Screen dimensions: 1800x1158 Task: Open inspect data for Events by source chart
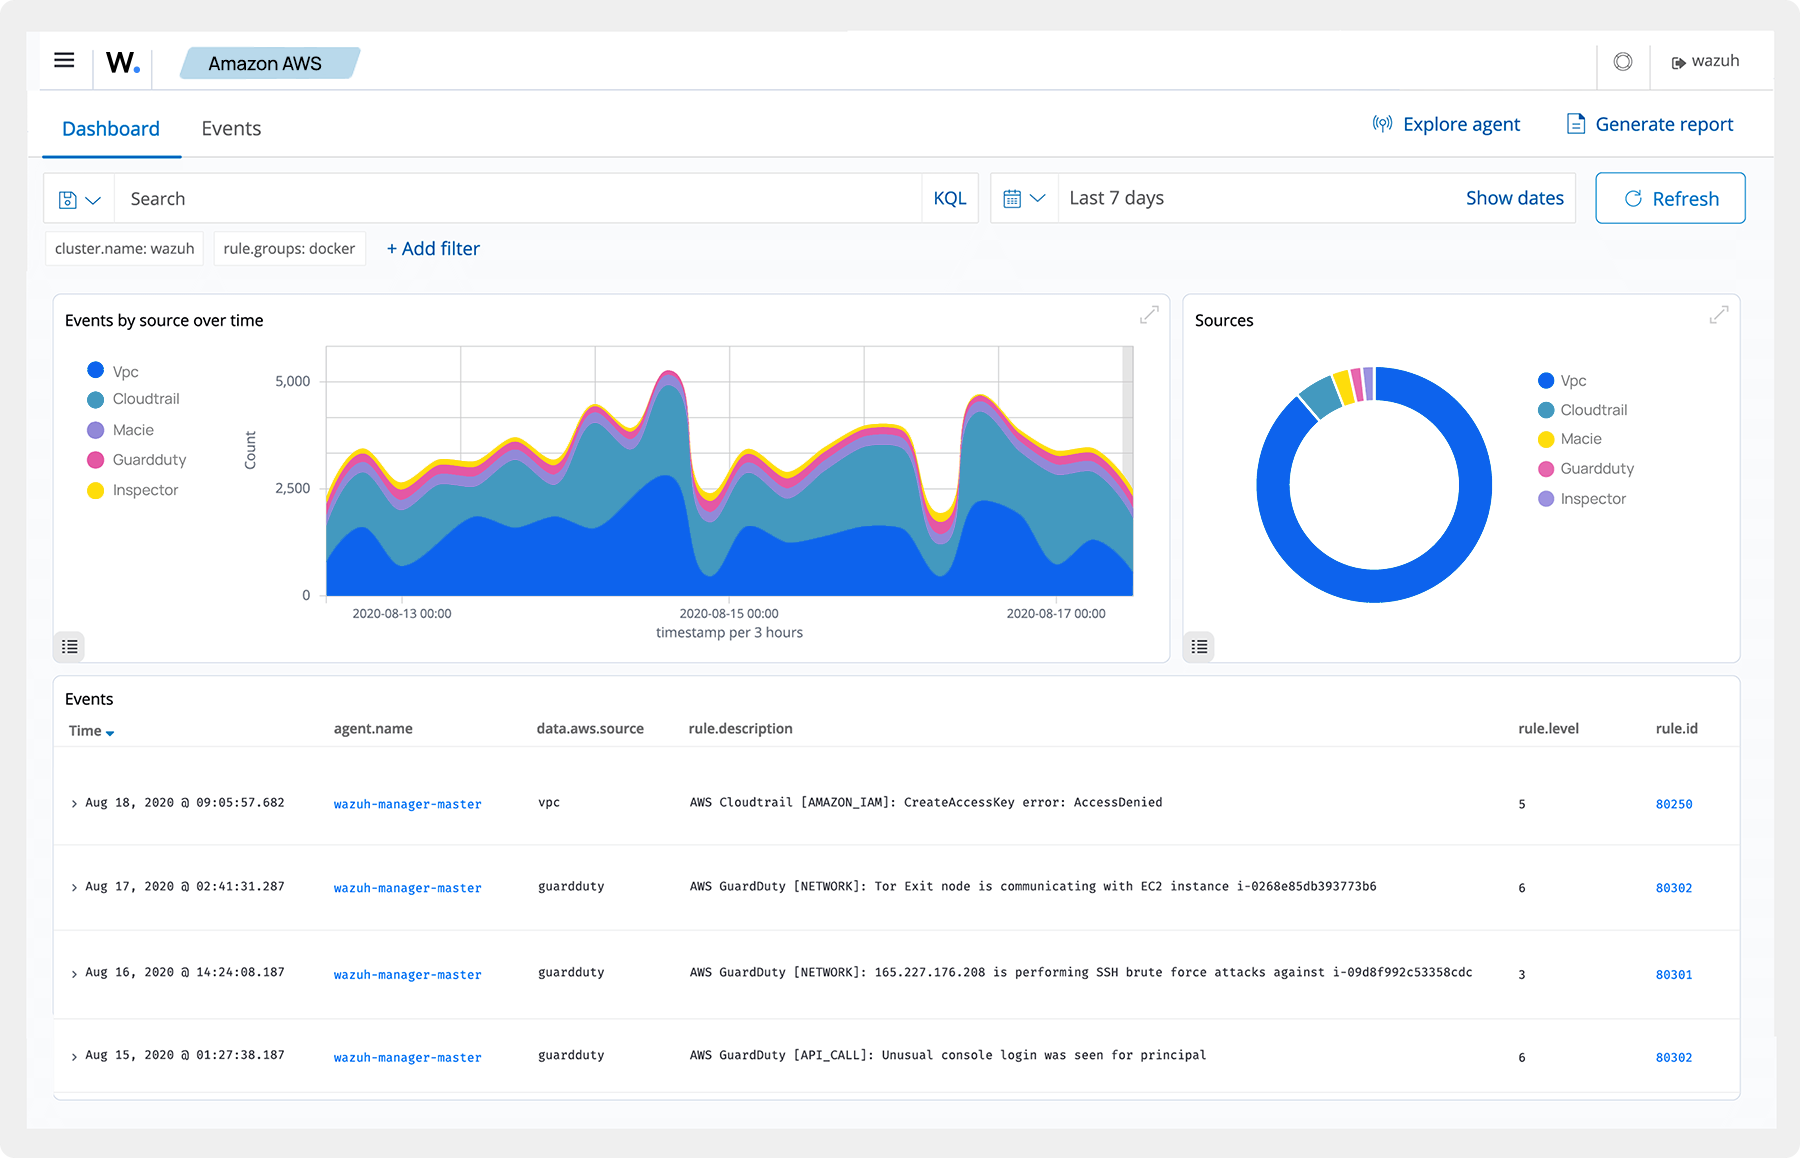pyautogui.click(x=69, y=647)
